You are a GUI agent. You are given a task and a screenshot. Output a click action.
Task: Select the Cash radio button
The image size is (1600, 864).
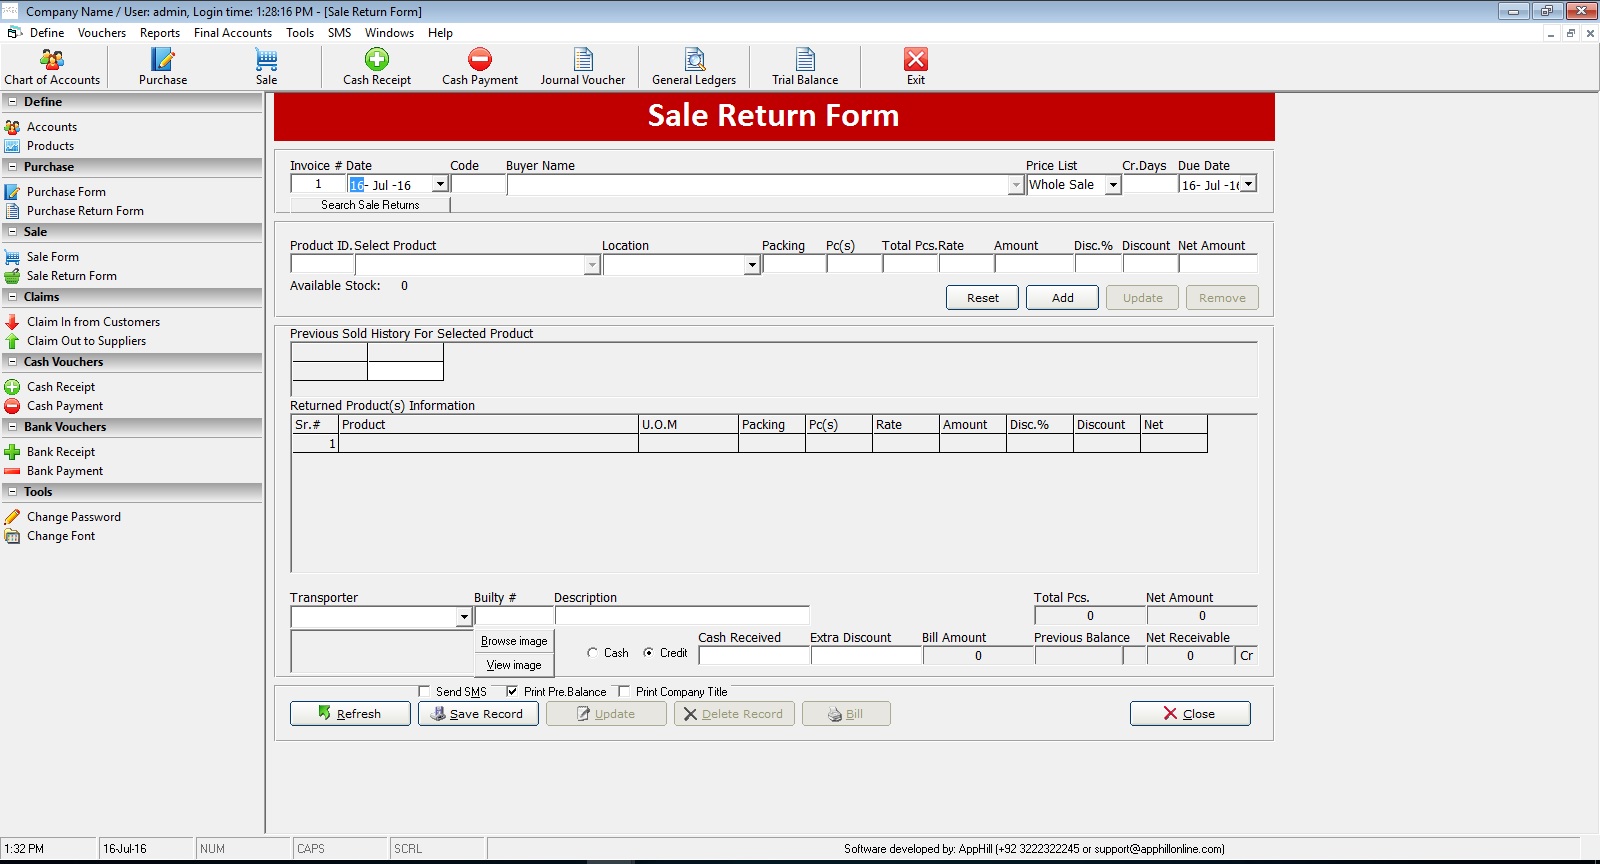click(593, 653)
